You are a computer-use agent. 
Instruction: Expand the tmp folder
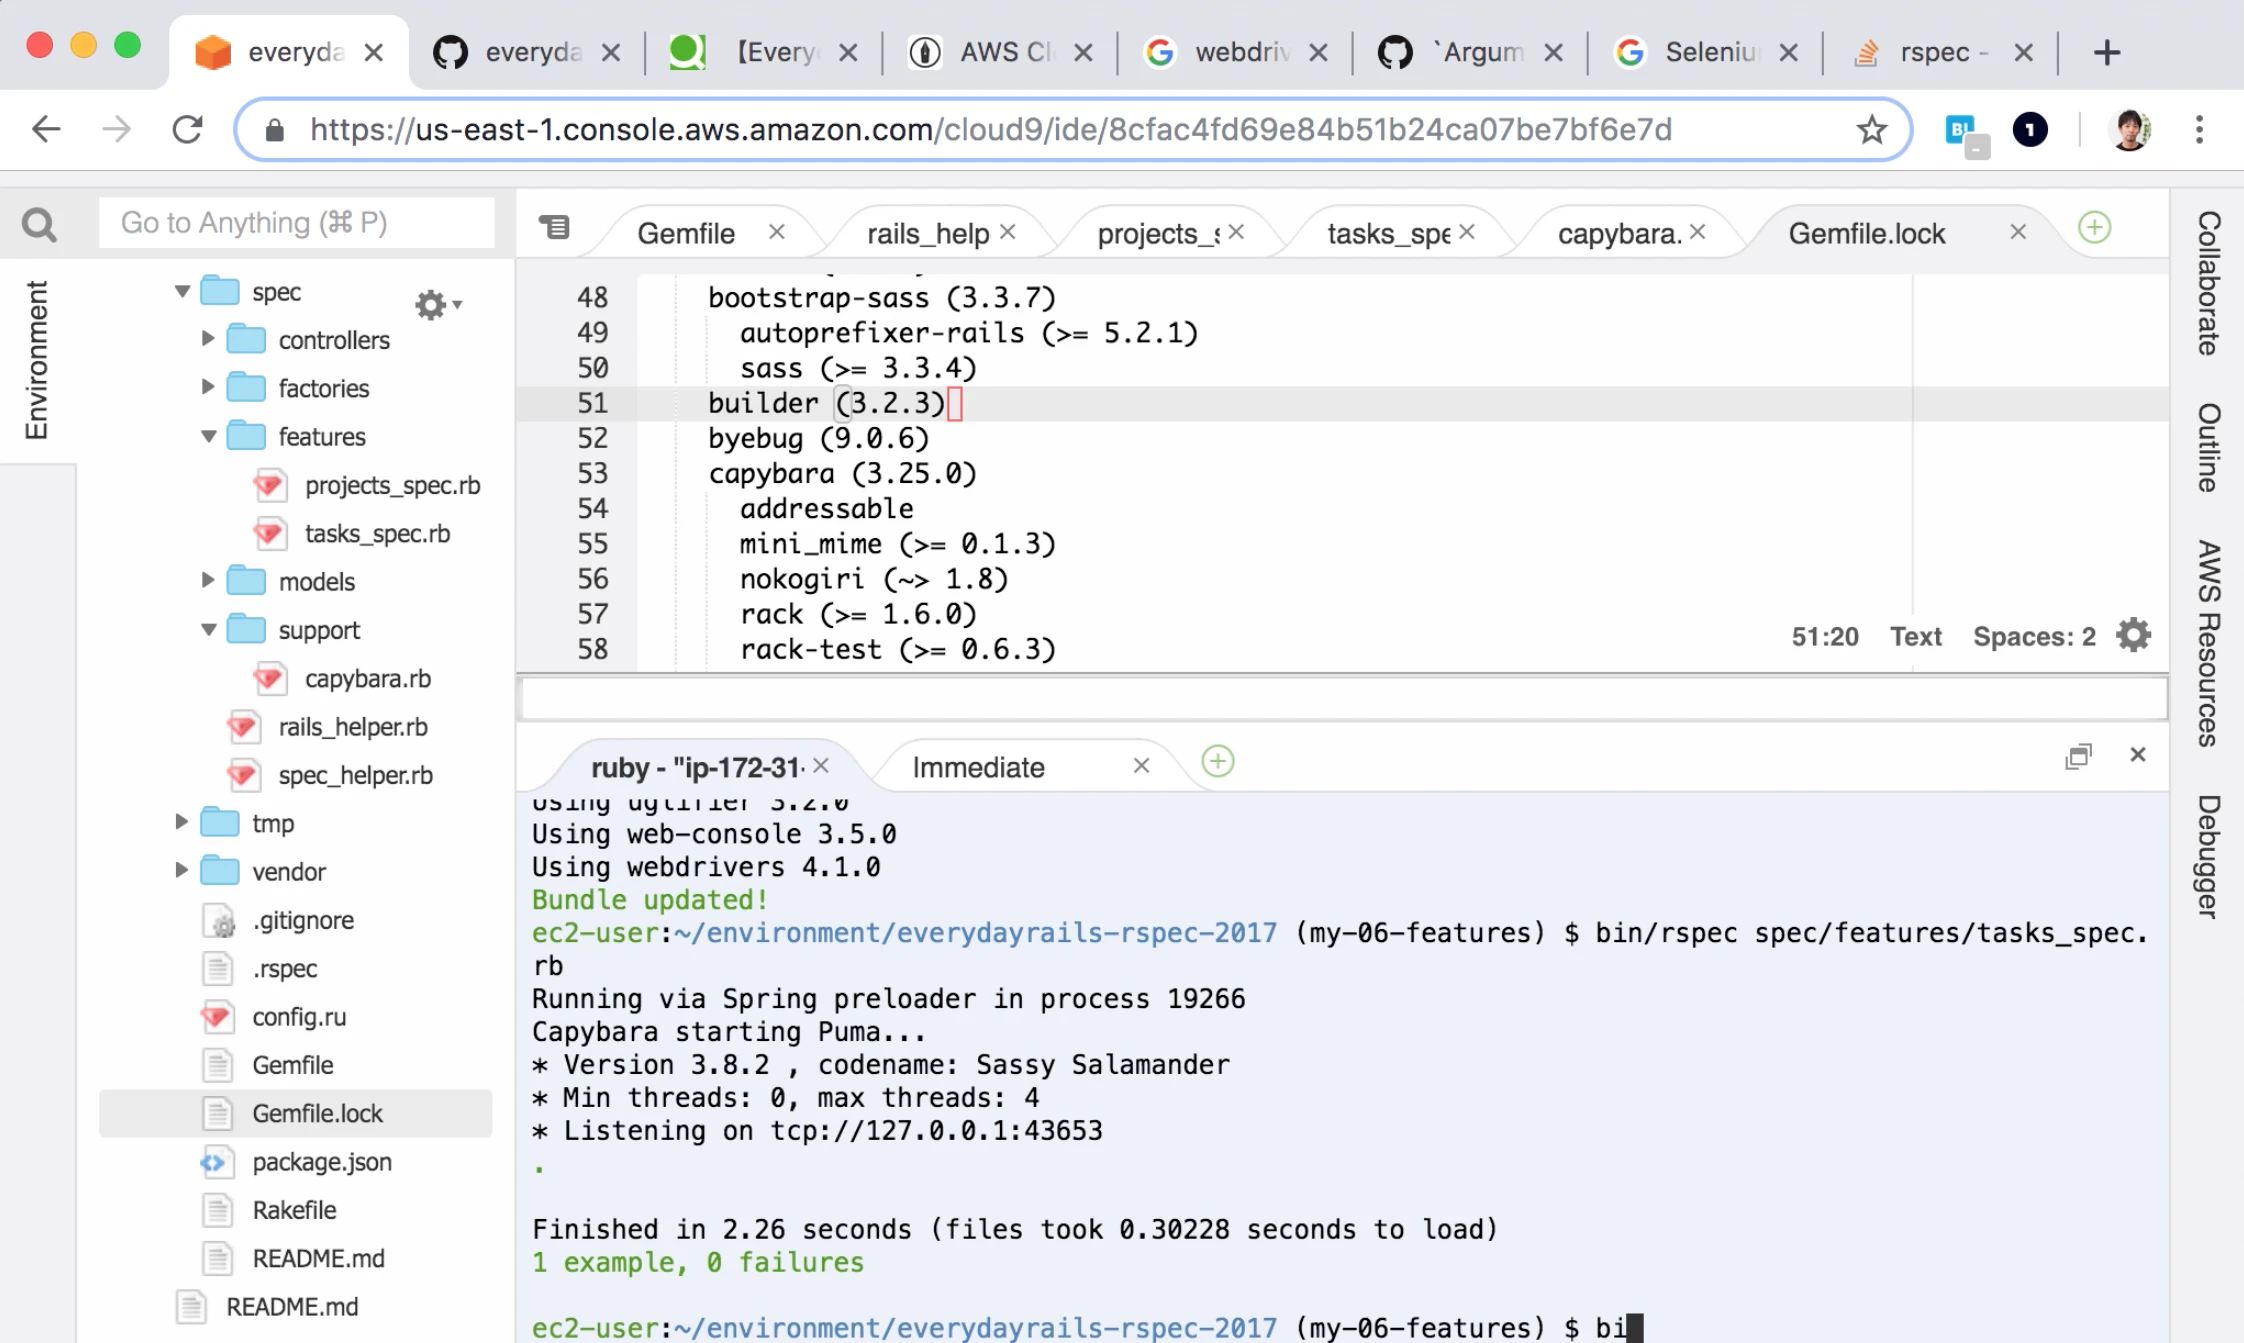pos(182,822)
